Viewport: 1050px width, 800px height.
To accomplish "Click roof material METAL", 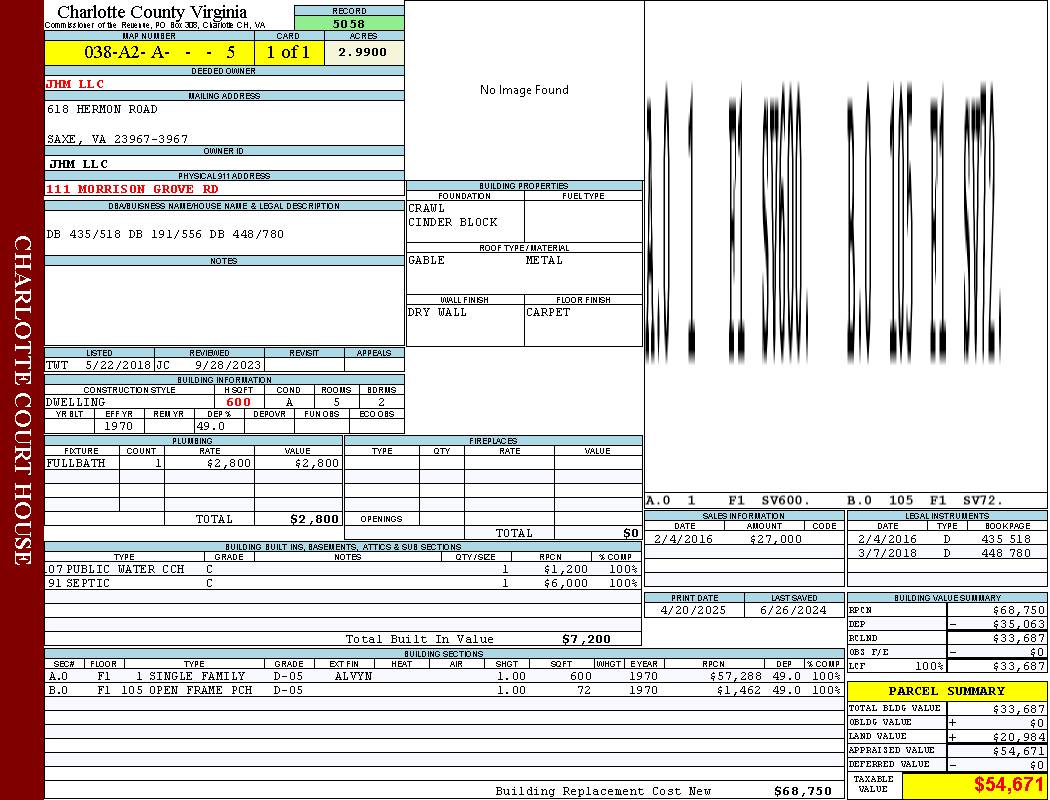I will [544, 260].
